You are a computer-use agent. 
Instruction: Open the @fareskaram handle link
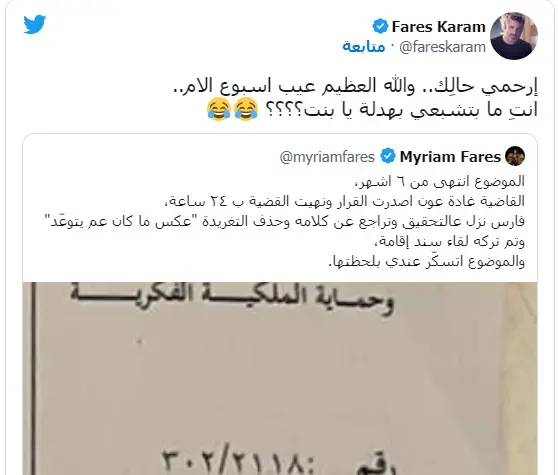442,47
